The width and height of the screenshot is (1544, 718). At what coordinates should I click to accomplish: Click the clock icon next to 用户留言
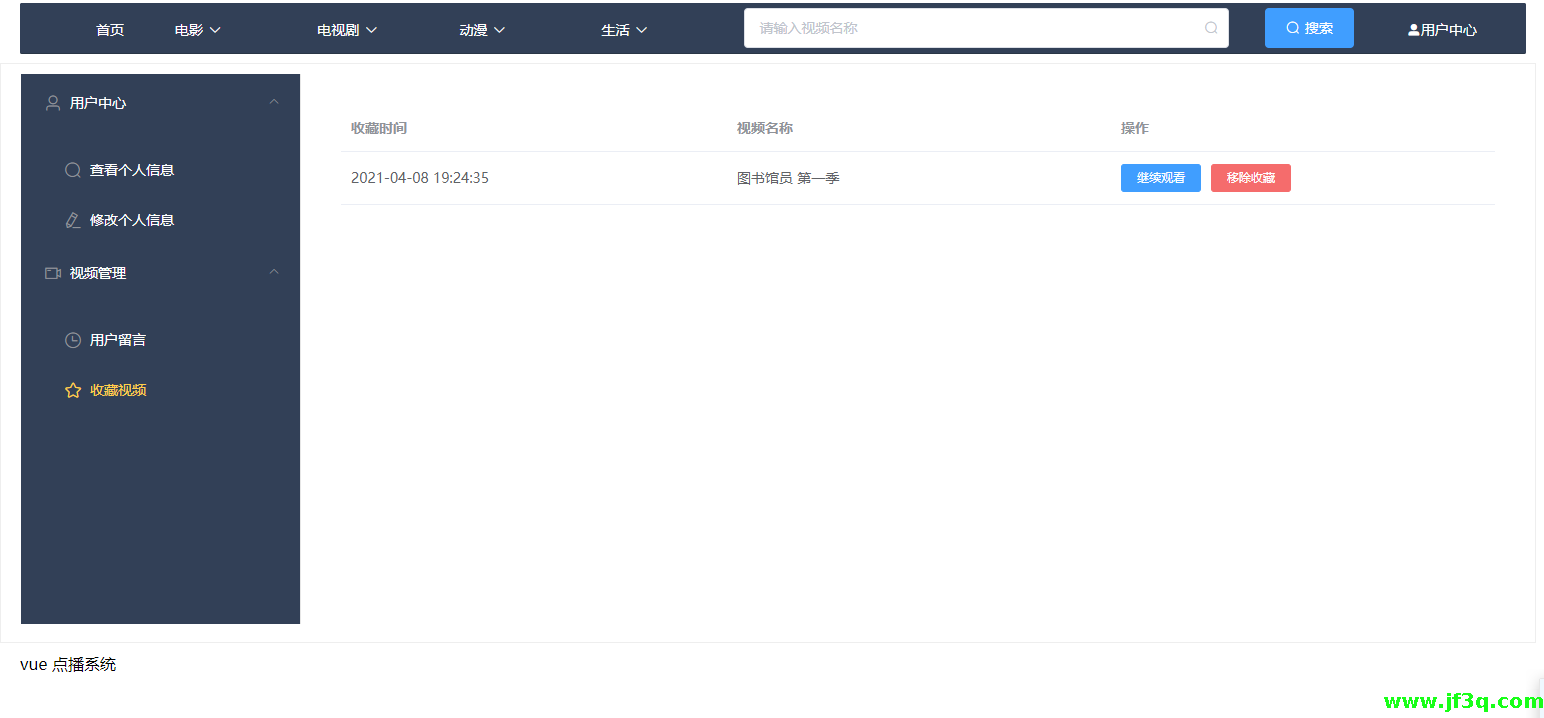(73, 340)
